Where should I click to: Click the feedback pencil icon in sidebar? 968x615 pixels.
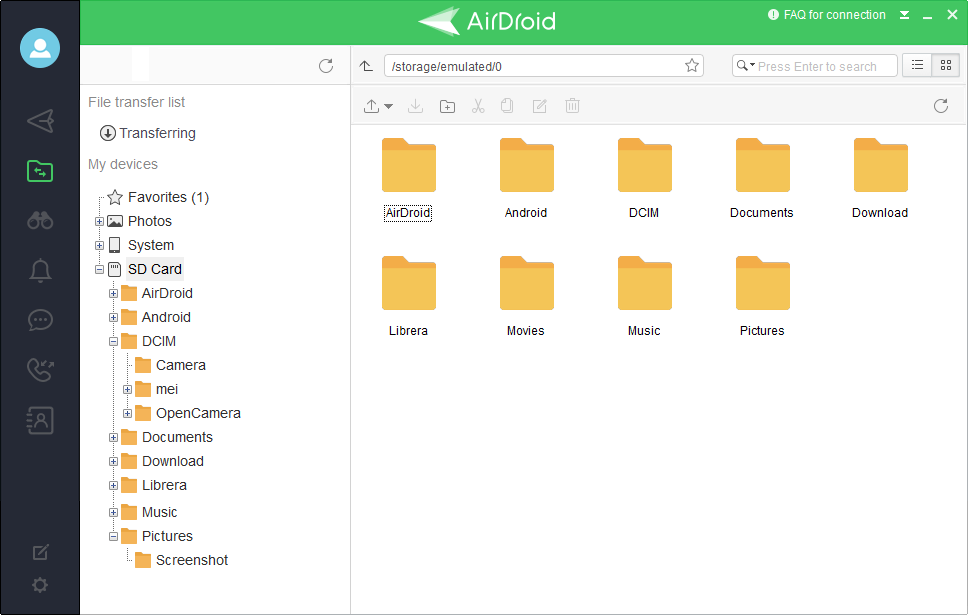point(40,552)
